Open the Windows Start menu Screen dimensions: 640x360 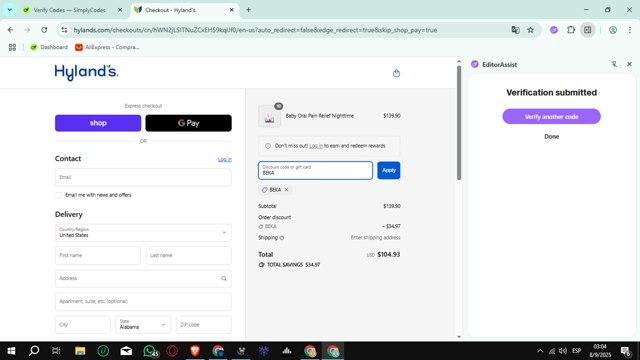[x=11, y=351]
